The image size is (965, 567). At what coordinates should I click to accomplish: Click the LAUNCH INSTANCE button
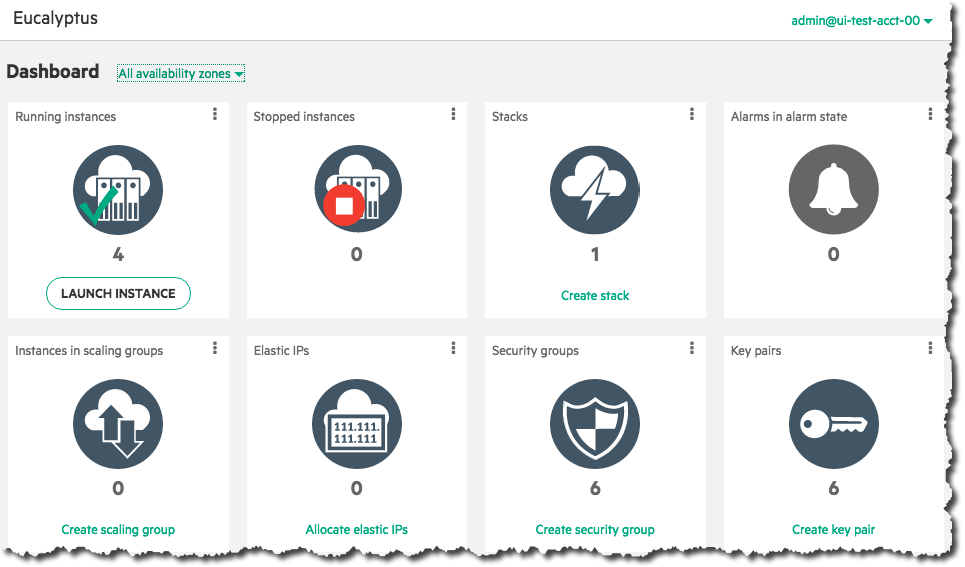[118, 294]
